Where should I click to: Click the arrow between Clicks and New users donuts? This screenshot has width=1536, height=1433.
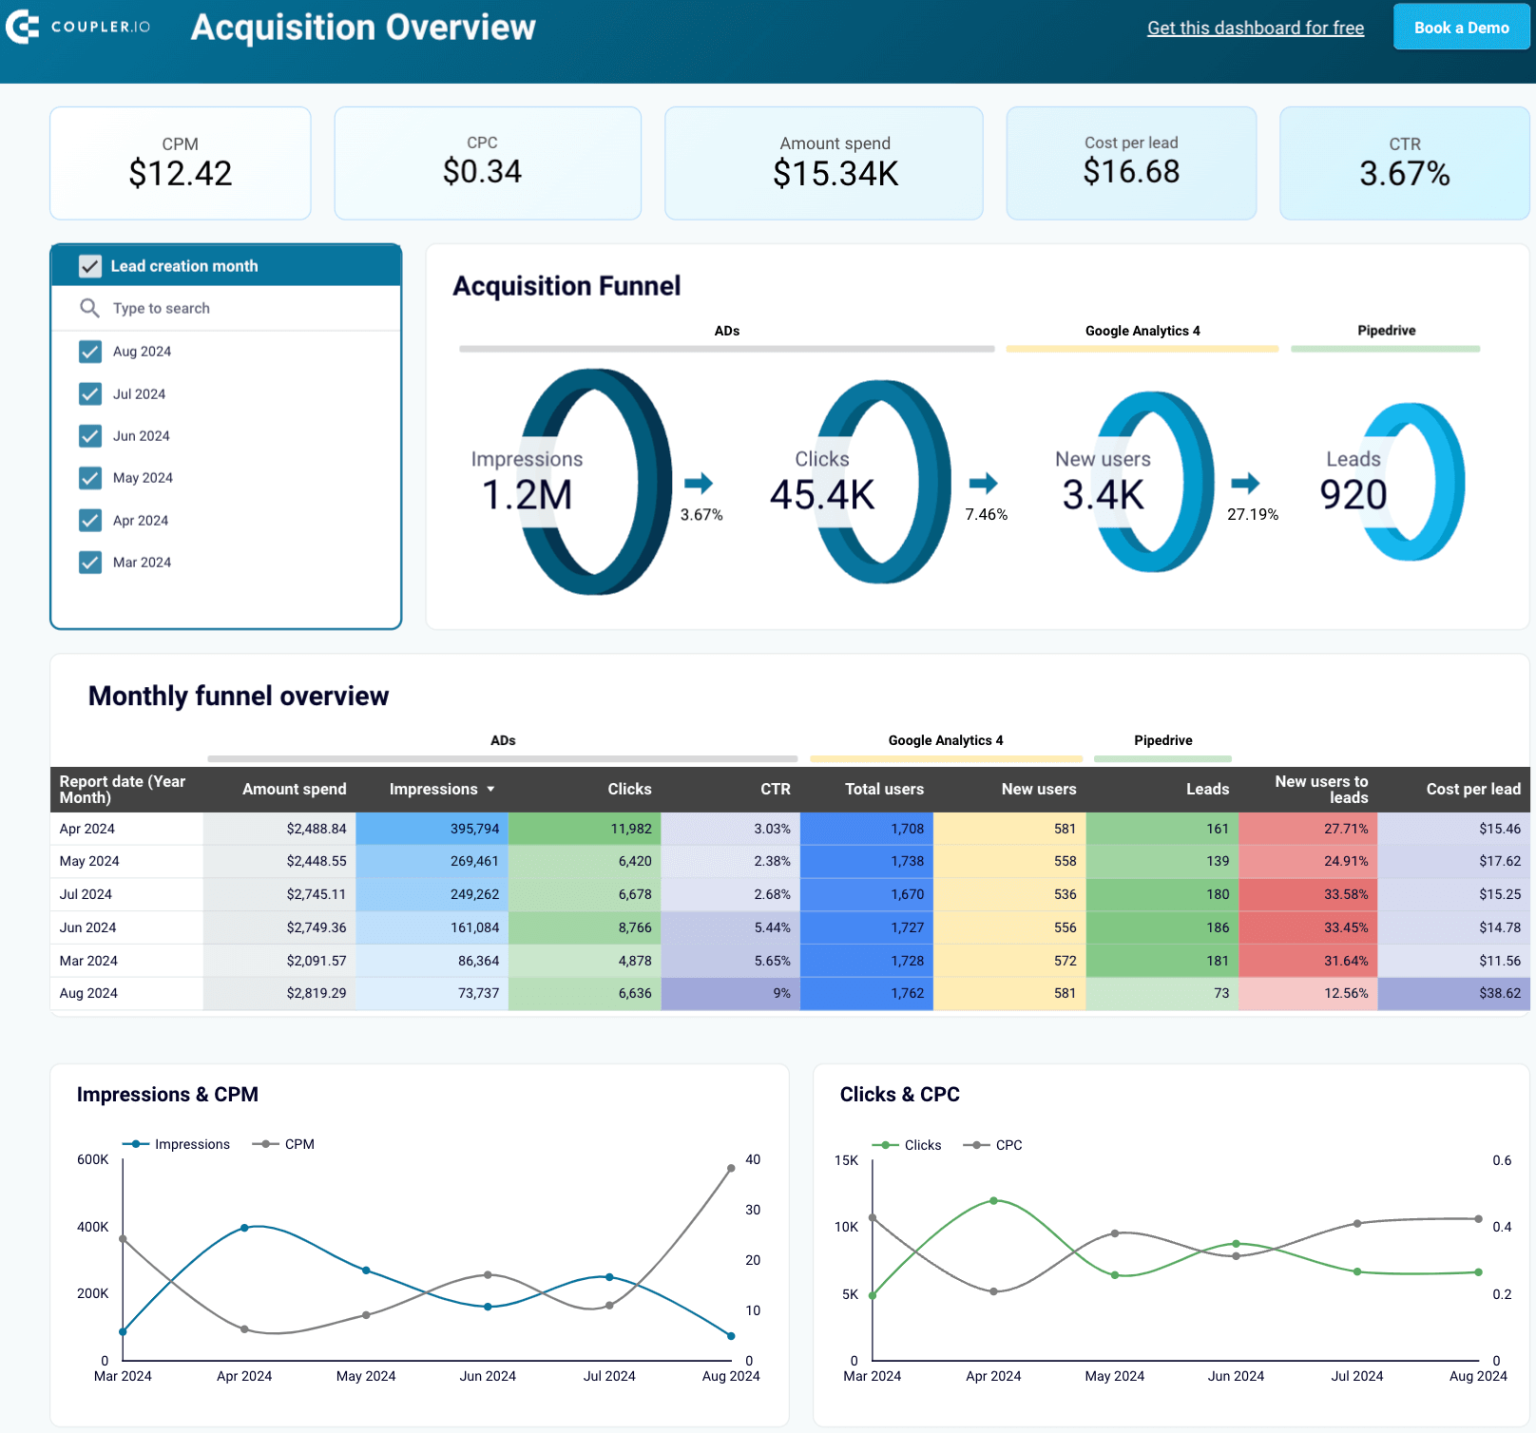coord(985,484)
